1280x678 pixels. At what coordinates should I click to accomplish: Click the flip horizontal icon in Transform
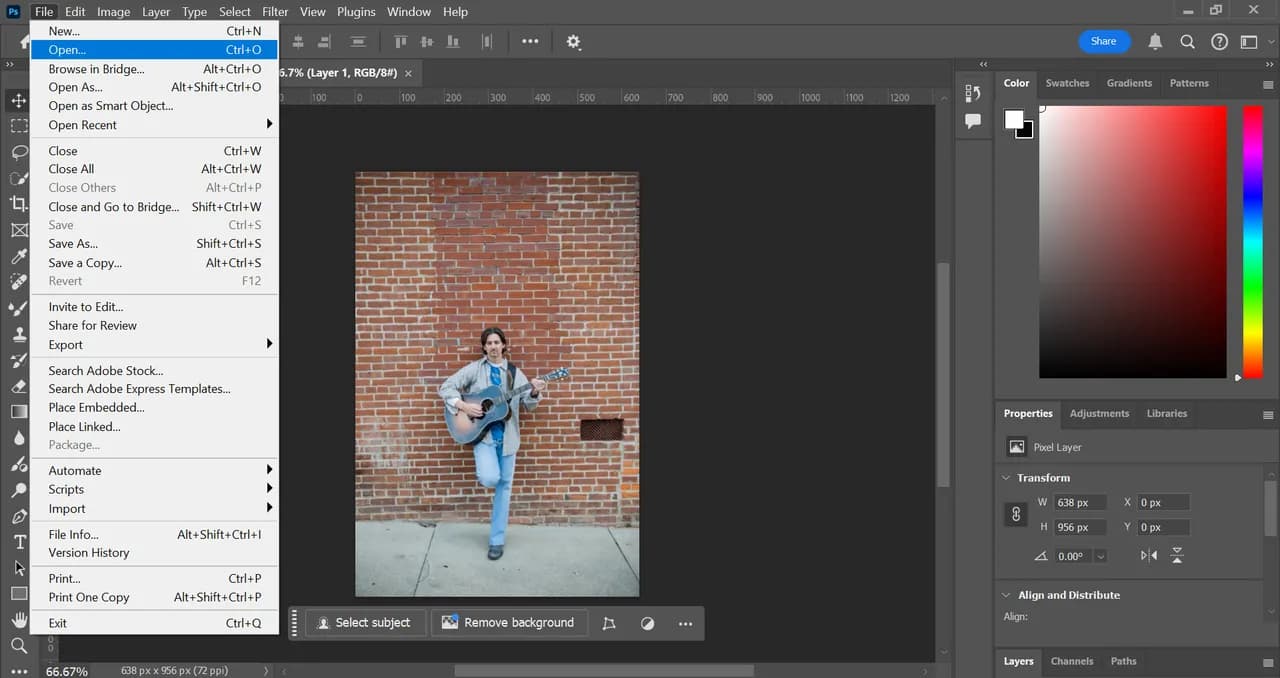[x=1149, y=556]
